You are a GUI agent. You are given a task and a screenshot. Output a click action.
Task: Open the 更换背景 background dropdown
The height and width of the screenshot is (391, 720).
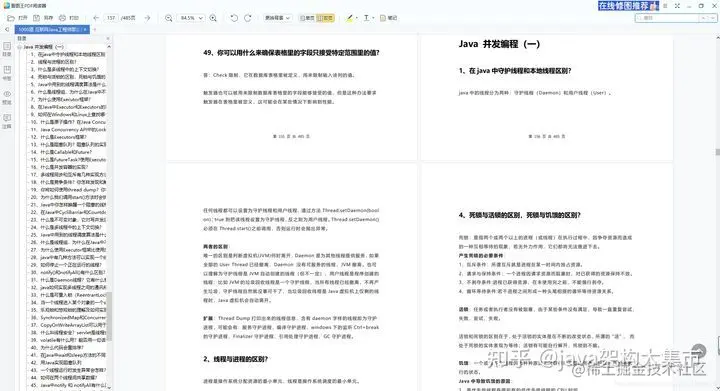[x=277, y=18]
